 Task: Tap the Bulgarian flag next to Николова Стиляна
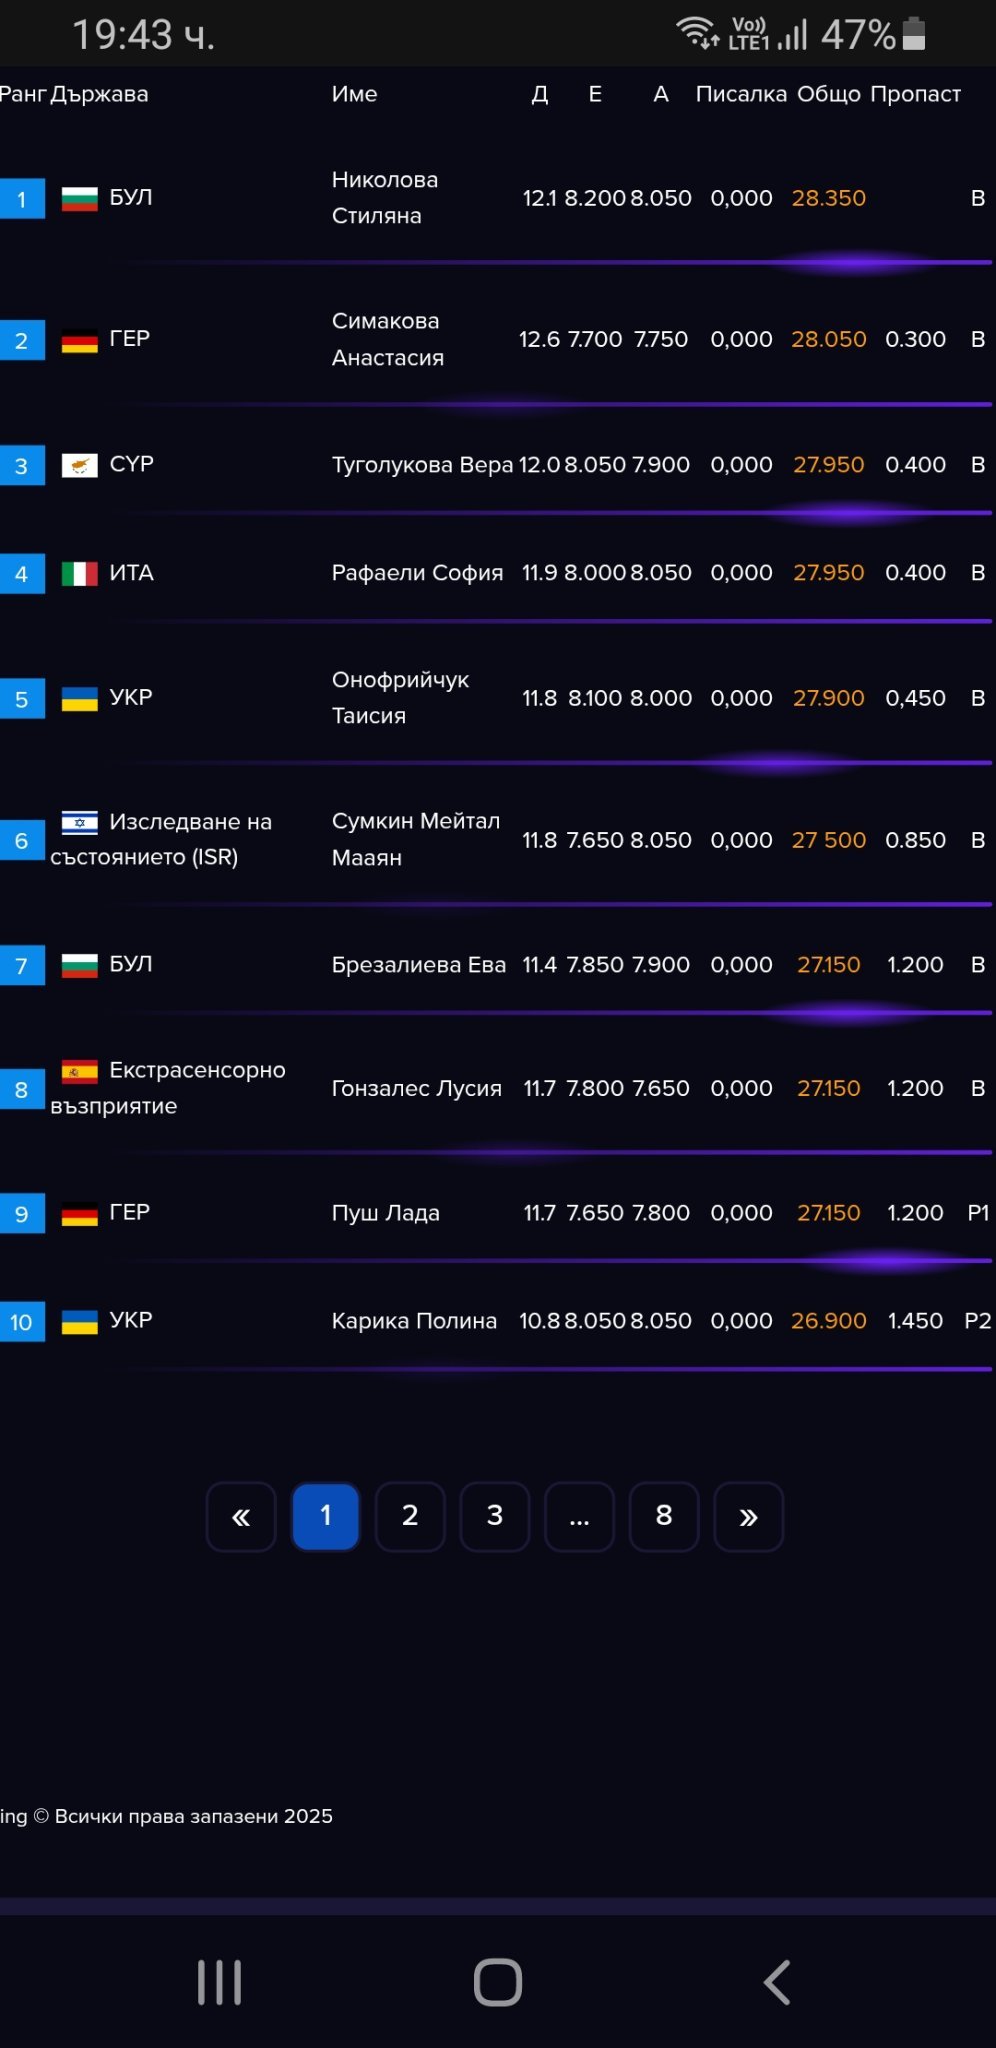79,198
